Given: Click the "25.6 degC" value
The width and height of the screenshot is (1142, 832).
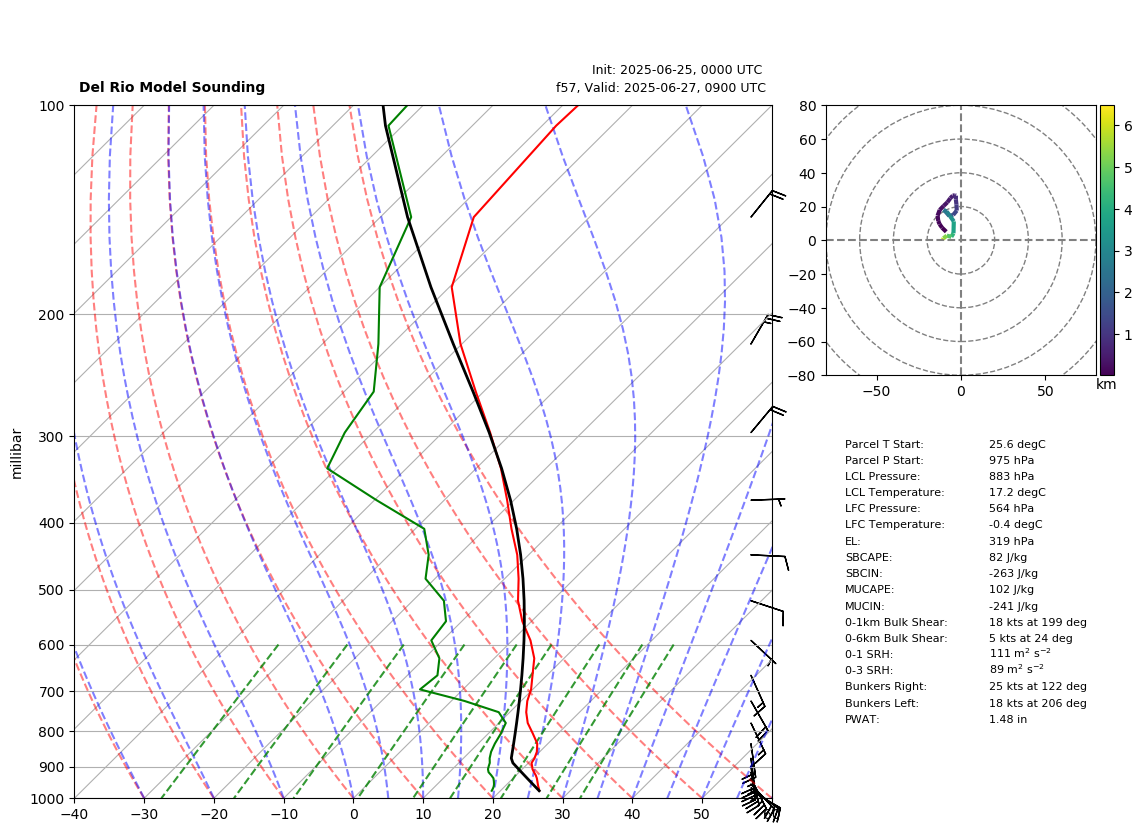Looking at the screenshot, I should (x=1017, y=444).
